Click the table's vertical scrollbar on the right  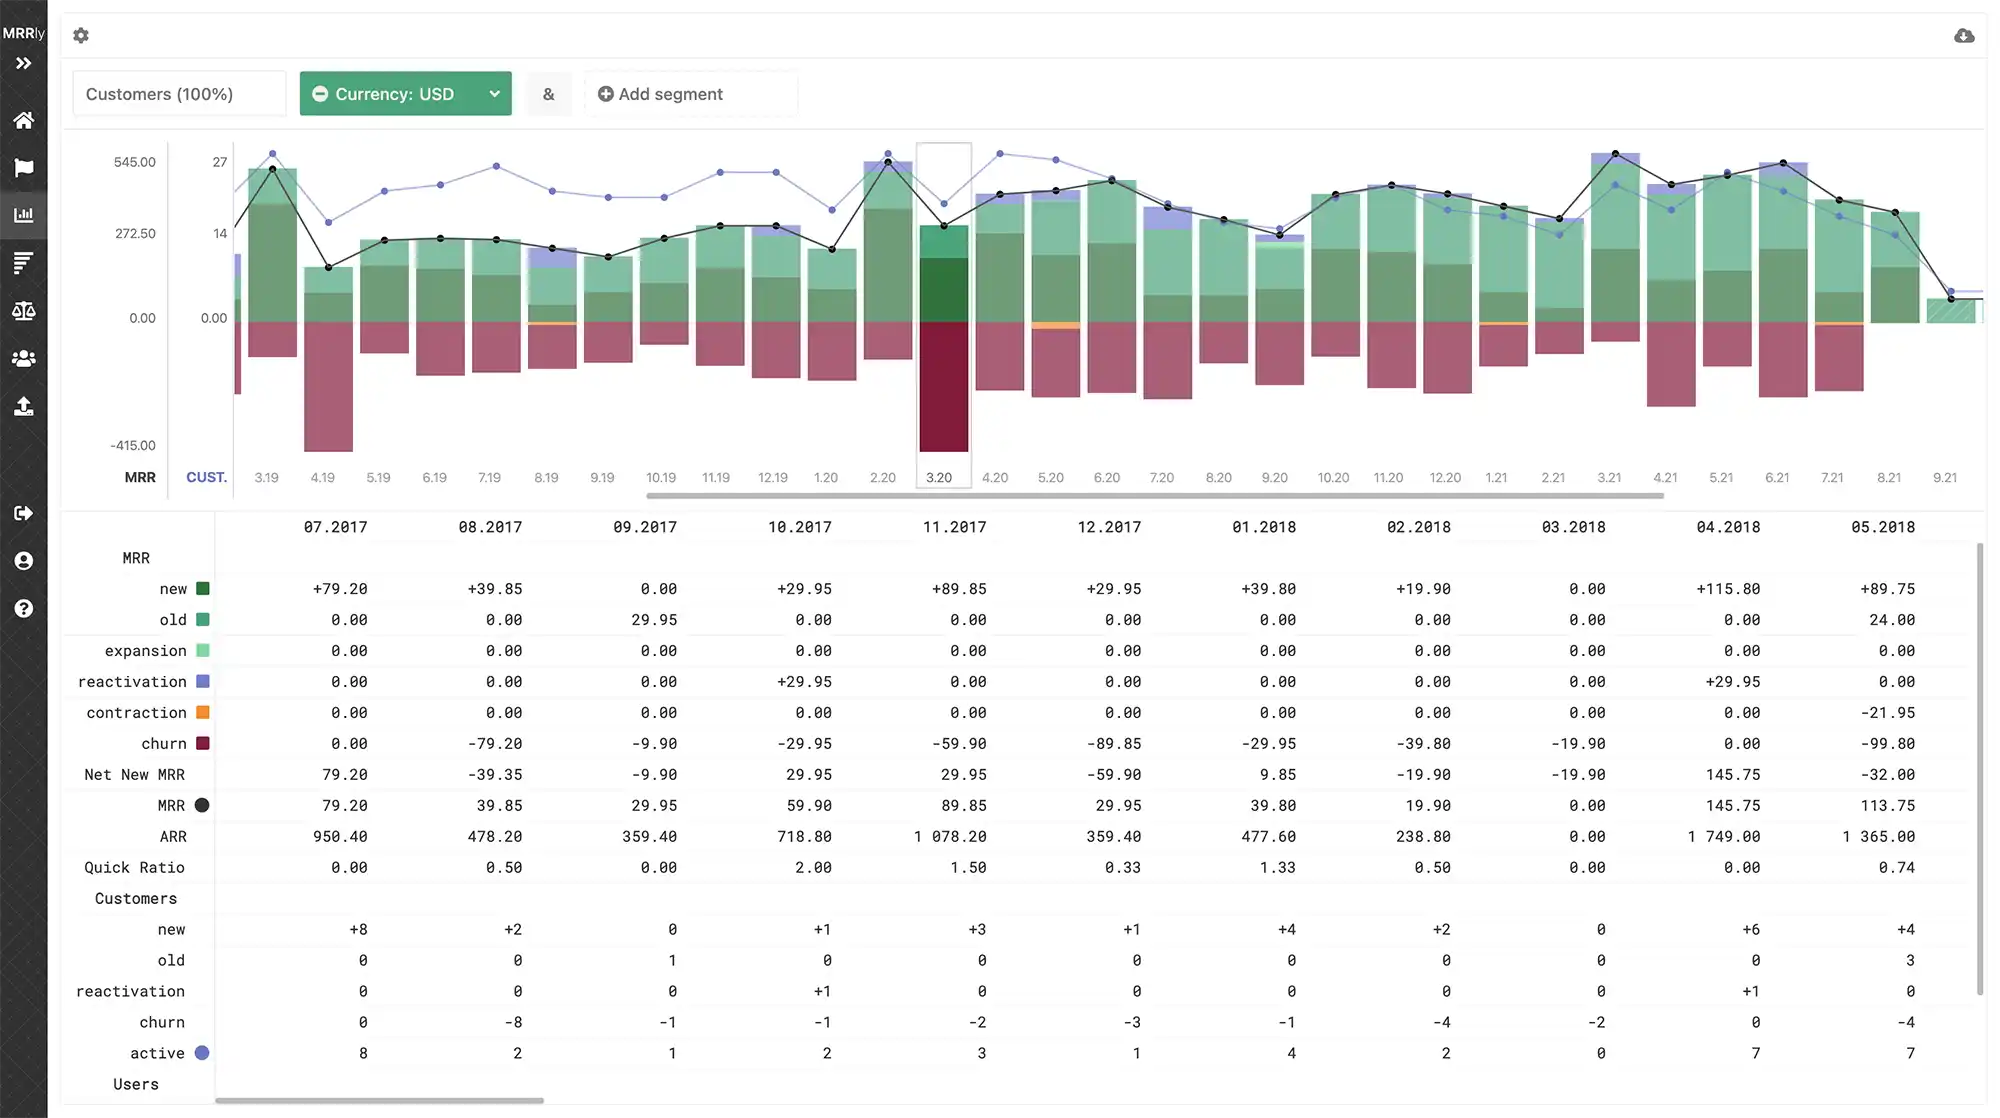pos(1980,768)
